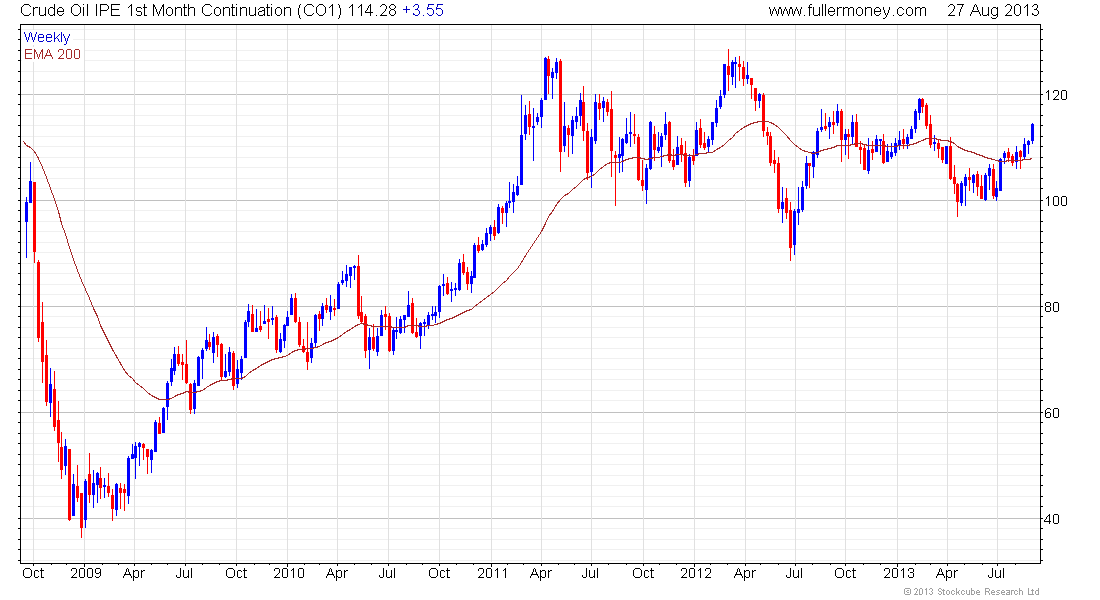The height and width of the screenshot is (600, 1100).
Task: Click the chart title "Crude Oil IPE 1st Month Continuation (CO1)"
Action: click(x=182, y=11)
